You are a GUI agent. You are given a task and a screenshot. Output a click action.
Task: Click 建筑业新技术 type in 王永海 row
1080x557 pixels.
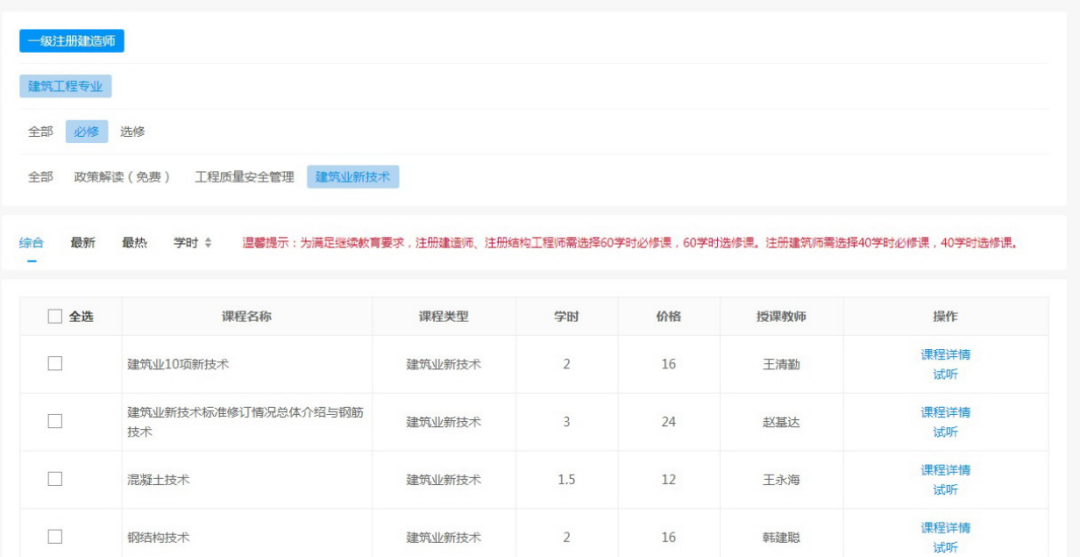point(444,480)
